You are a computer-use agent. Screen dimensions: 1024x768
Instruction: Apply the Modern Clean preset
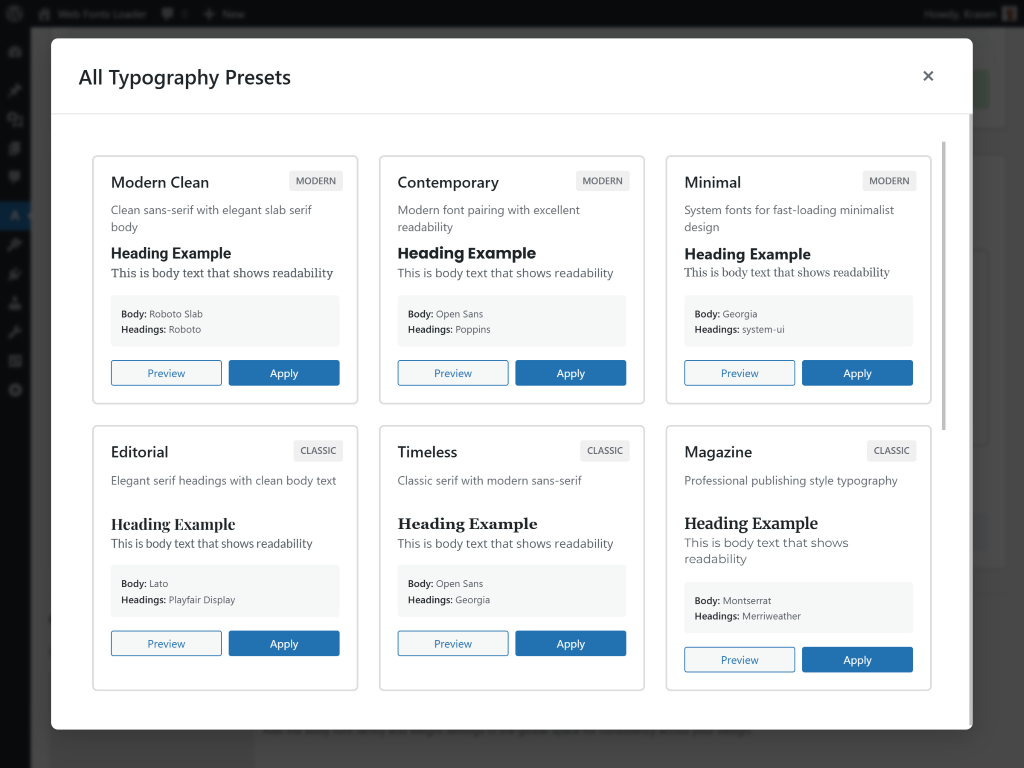[283, 372]
